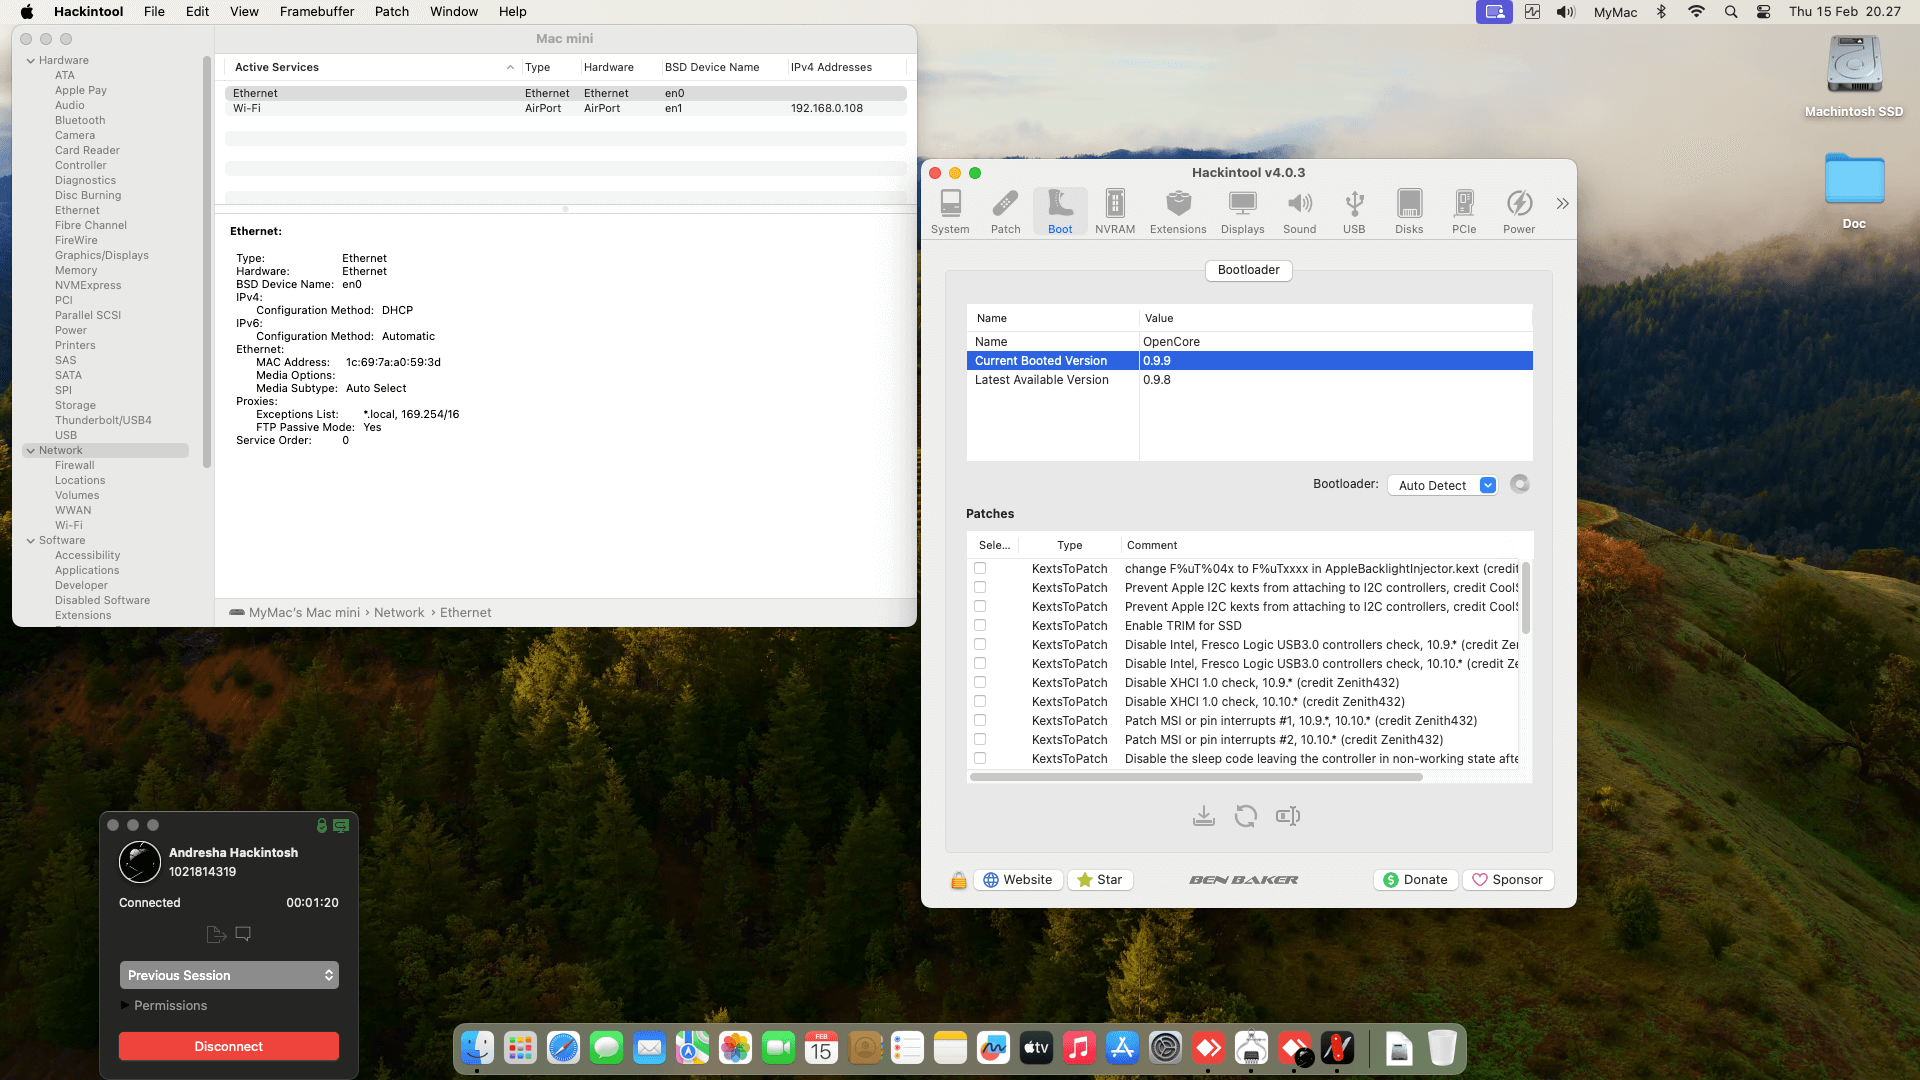1920x1080 pixels.
Task: Click the refresh patches icon
Action: (1246, 816)
